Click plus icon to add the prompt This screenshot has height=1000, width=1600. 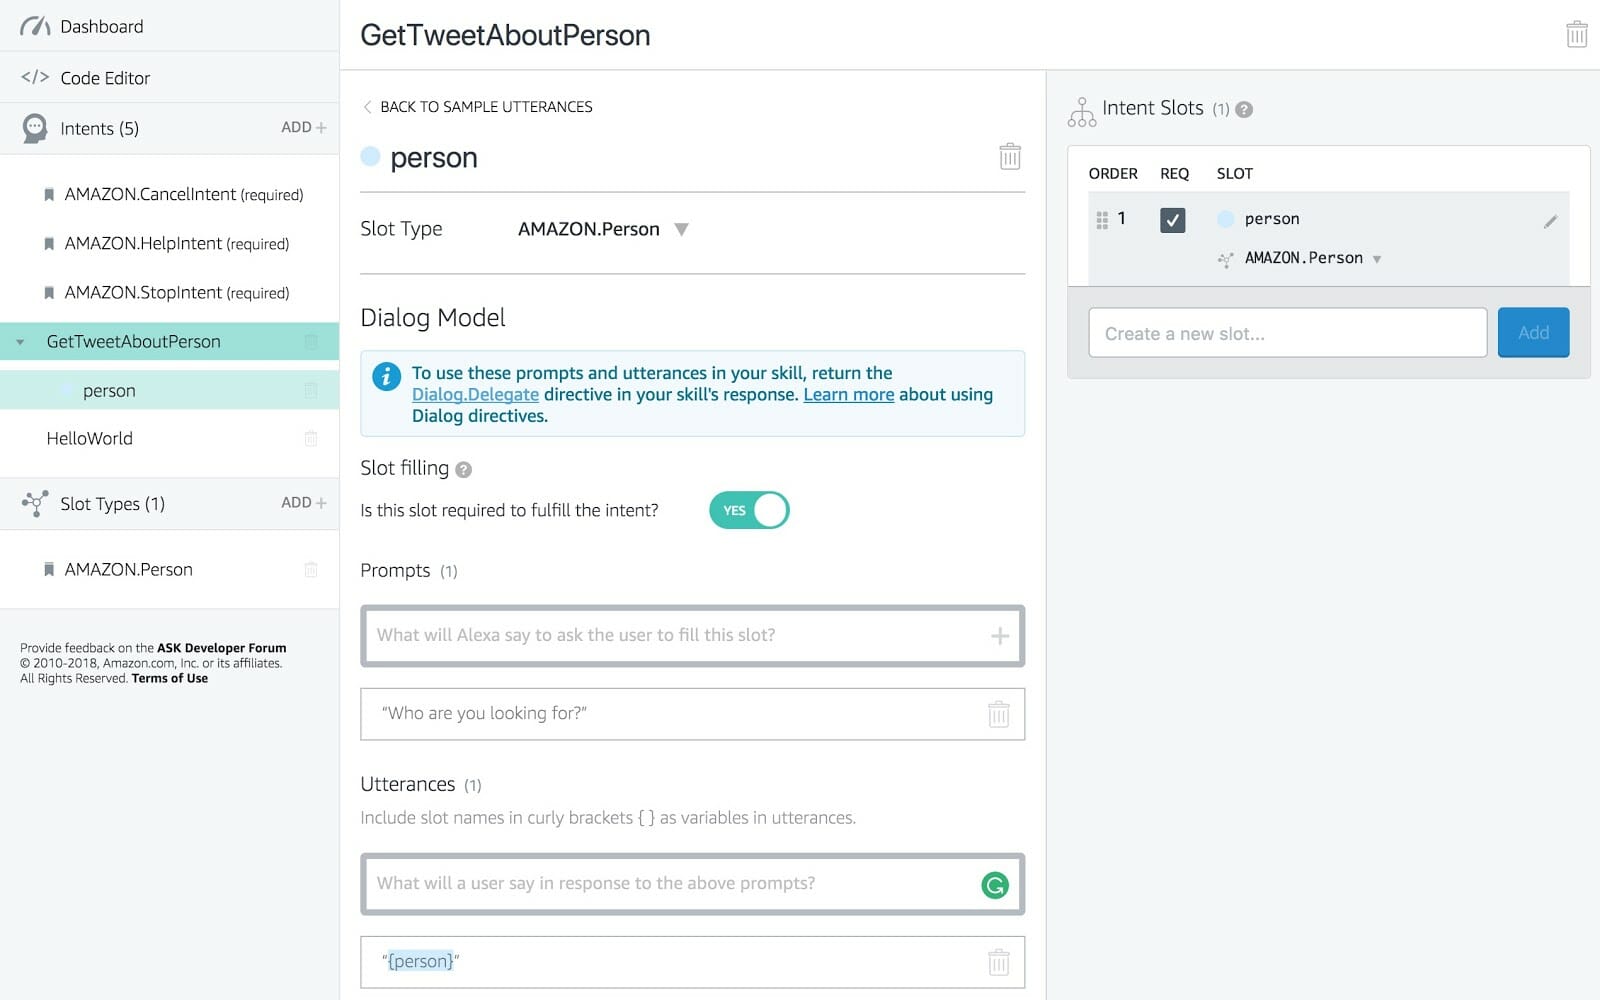999,636
